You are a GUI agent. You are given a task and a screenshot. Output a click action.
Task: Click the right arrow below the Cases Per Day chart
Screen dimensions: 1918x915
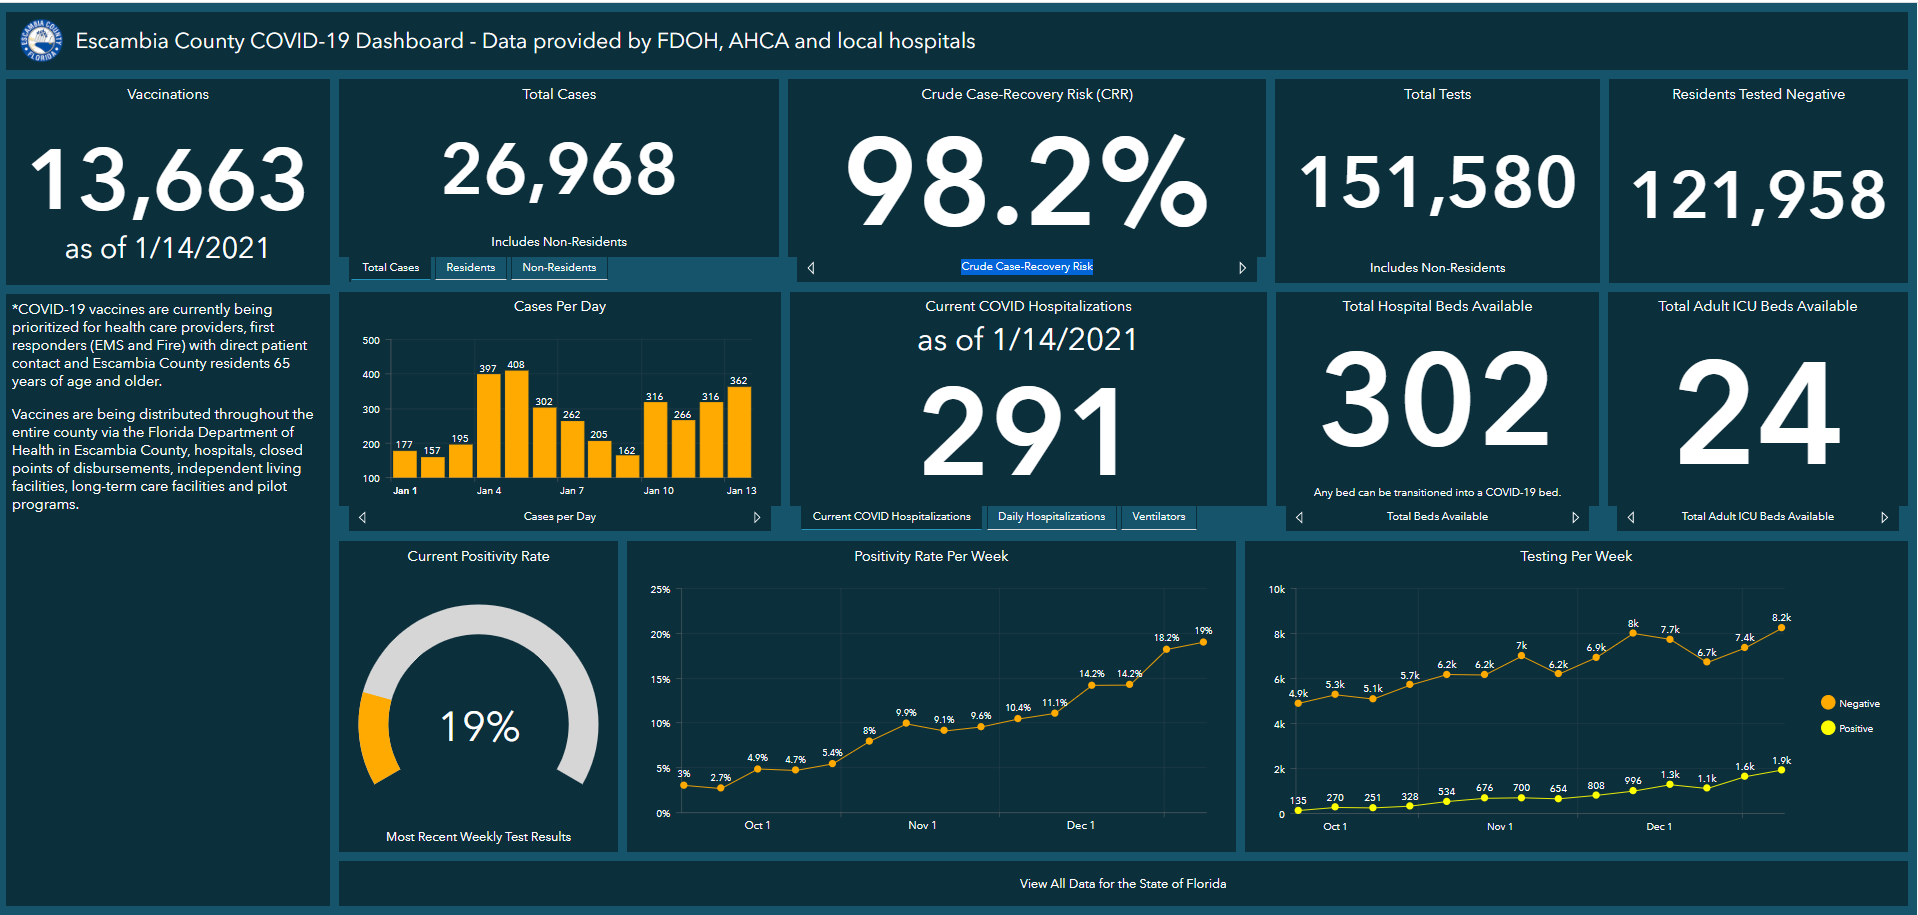click(758, 517)
